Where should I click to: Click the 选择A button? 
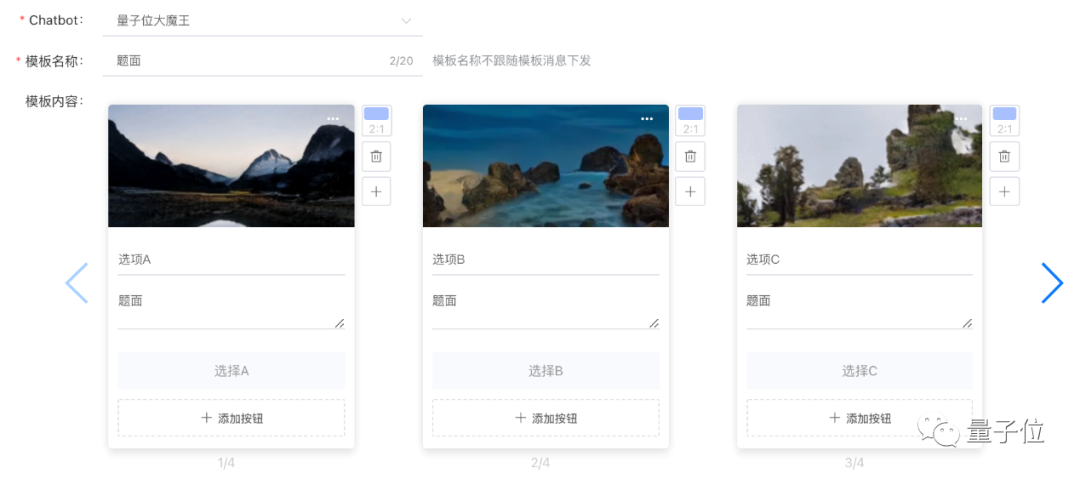click(231, 371)
